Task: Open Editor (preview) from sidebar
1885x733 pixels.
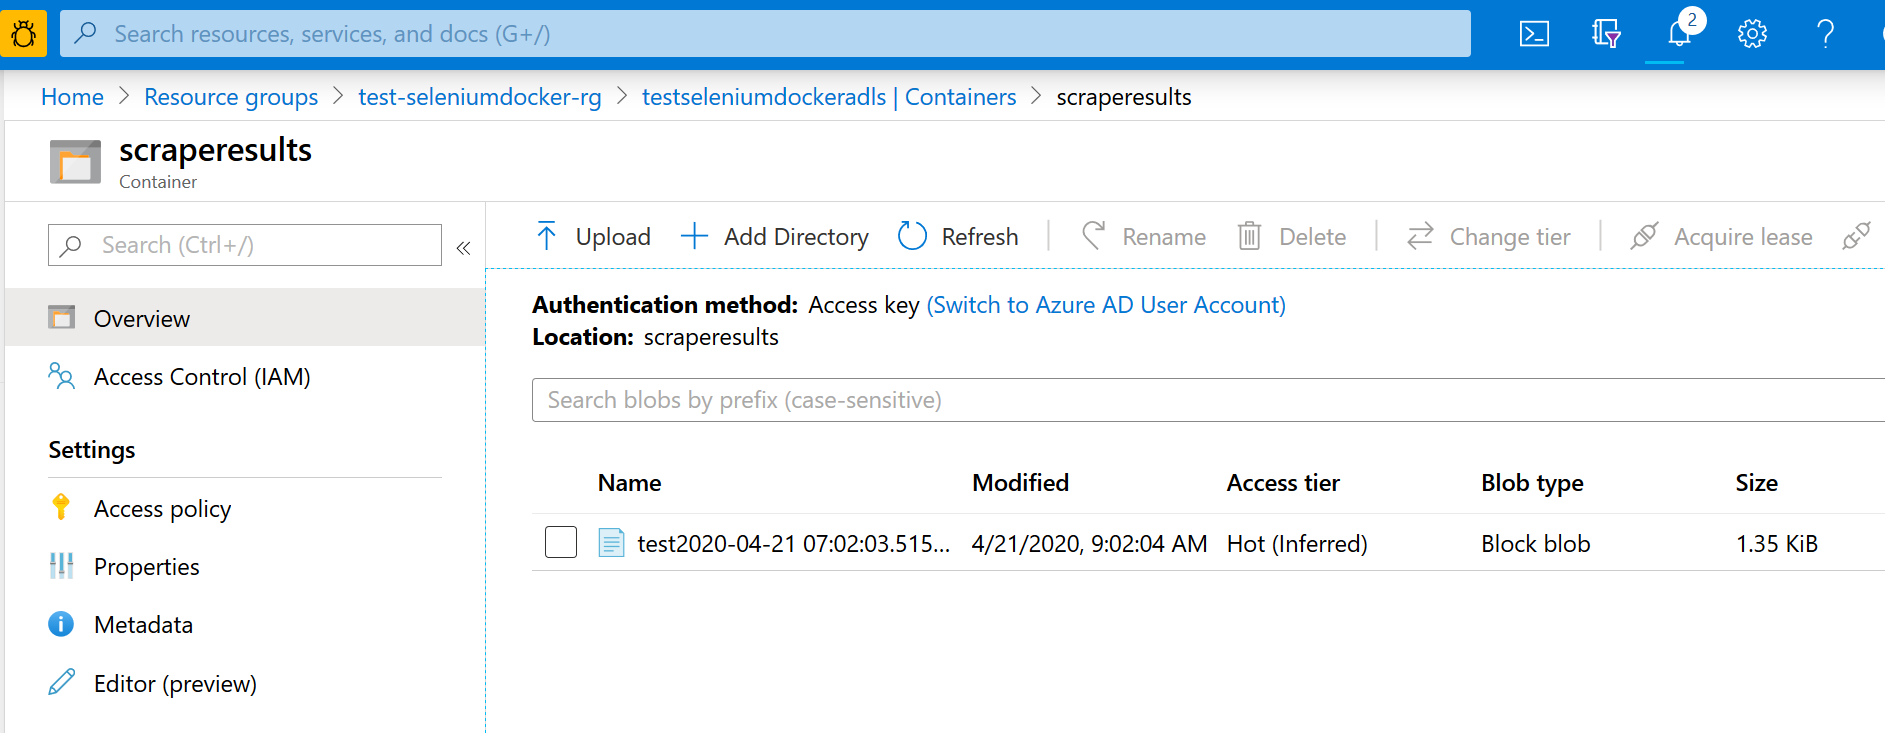Action: click(175, 684)
